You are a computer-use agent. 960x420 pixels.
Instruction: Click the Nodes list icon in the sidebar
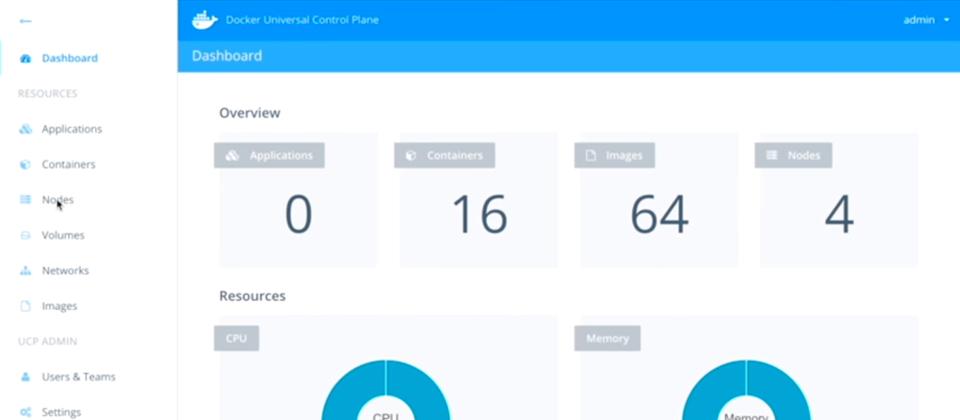(25, 200)
